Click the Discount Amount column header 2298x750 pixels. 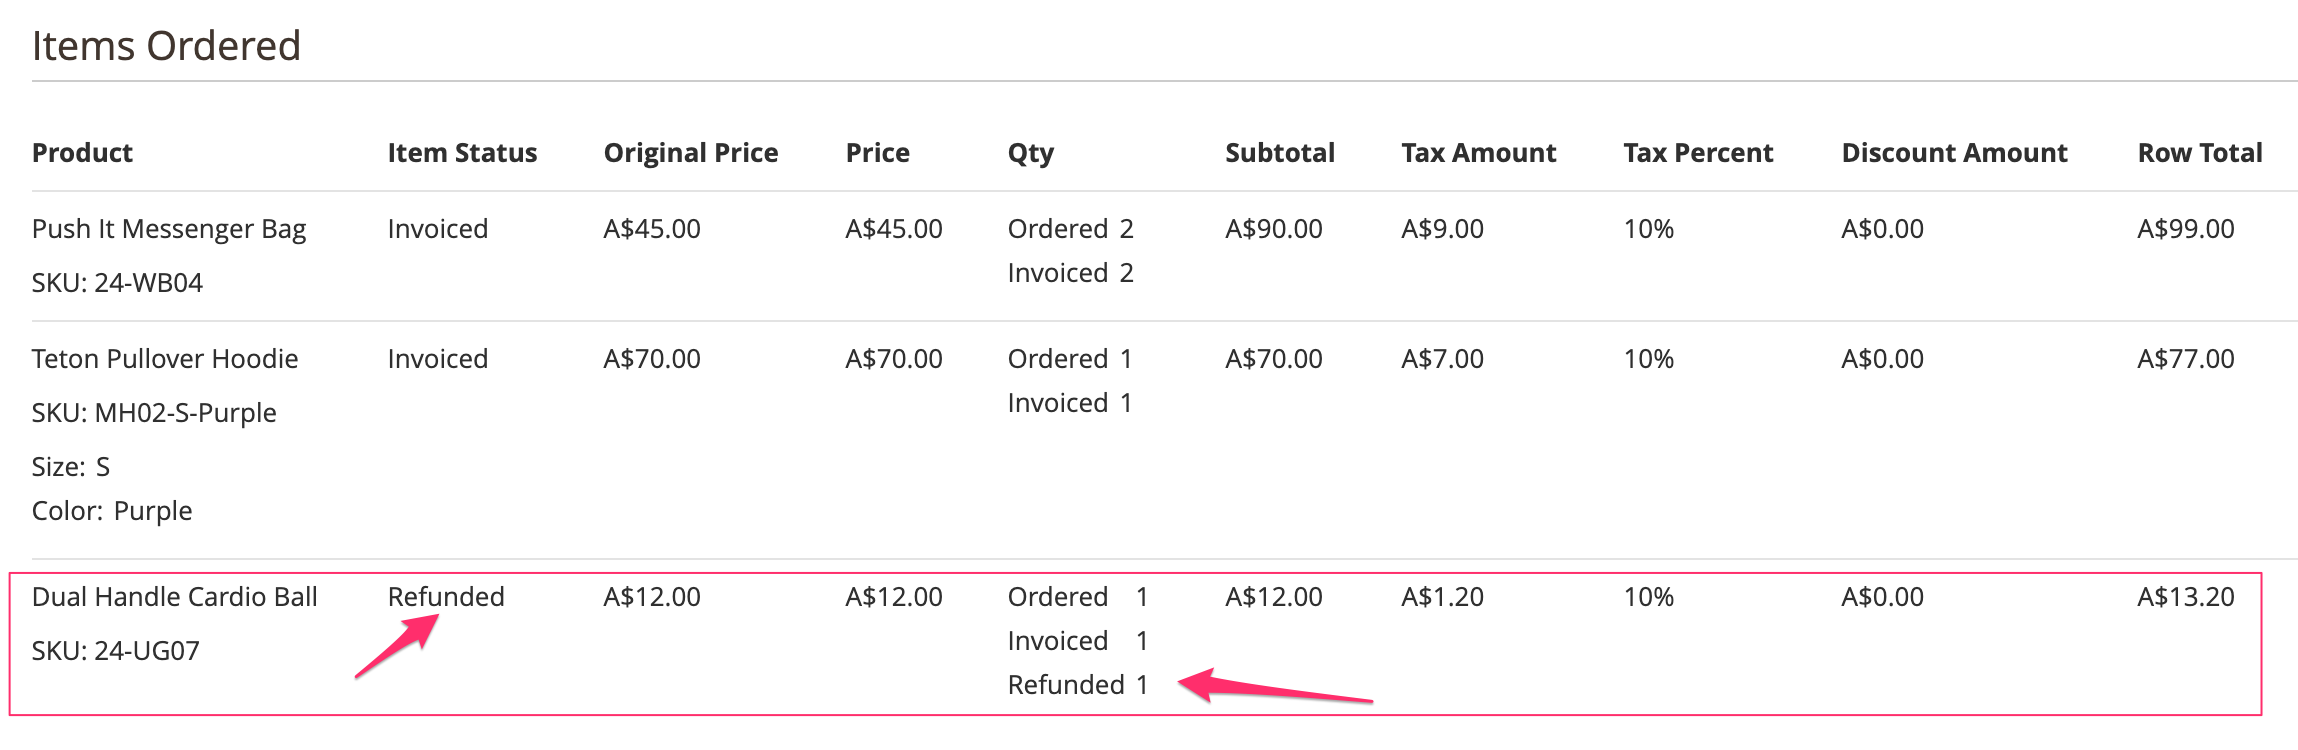(x=1954, y=153)
